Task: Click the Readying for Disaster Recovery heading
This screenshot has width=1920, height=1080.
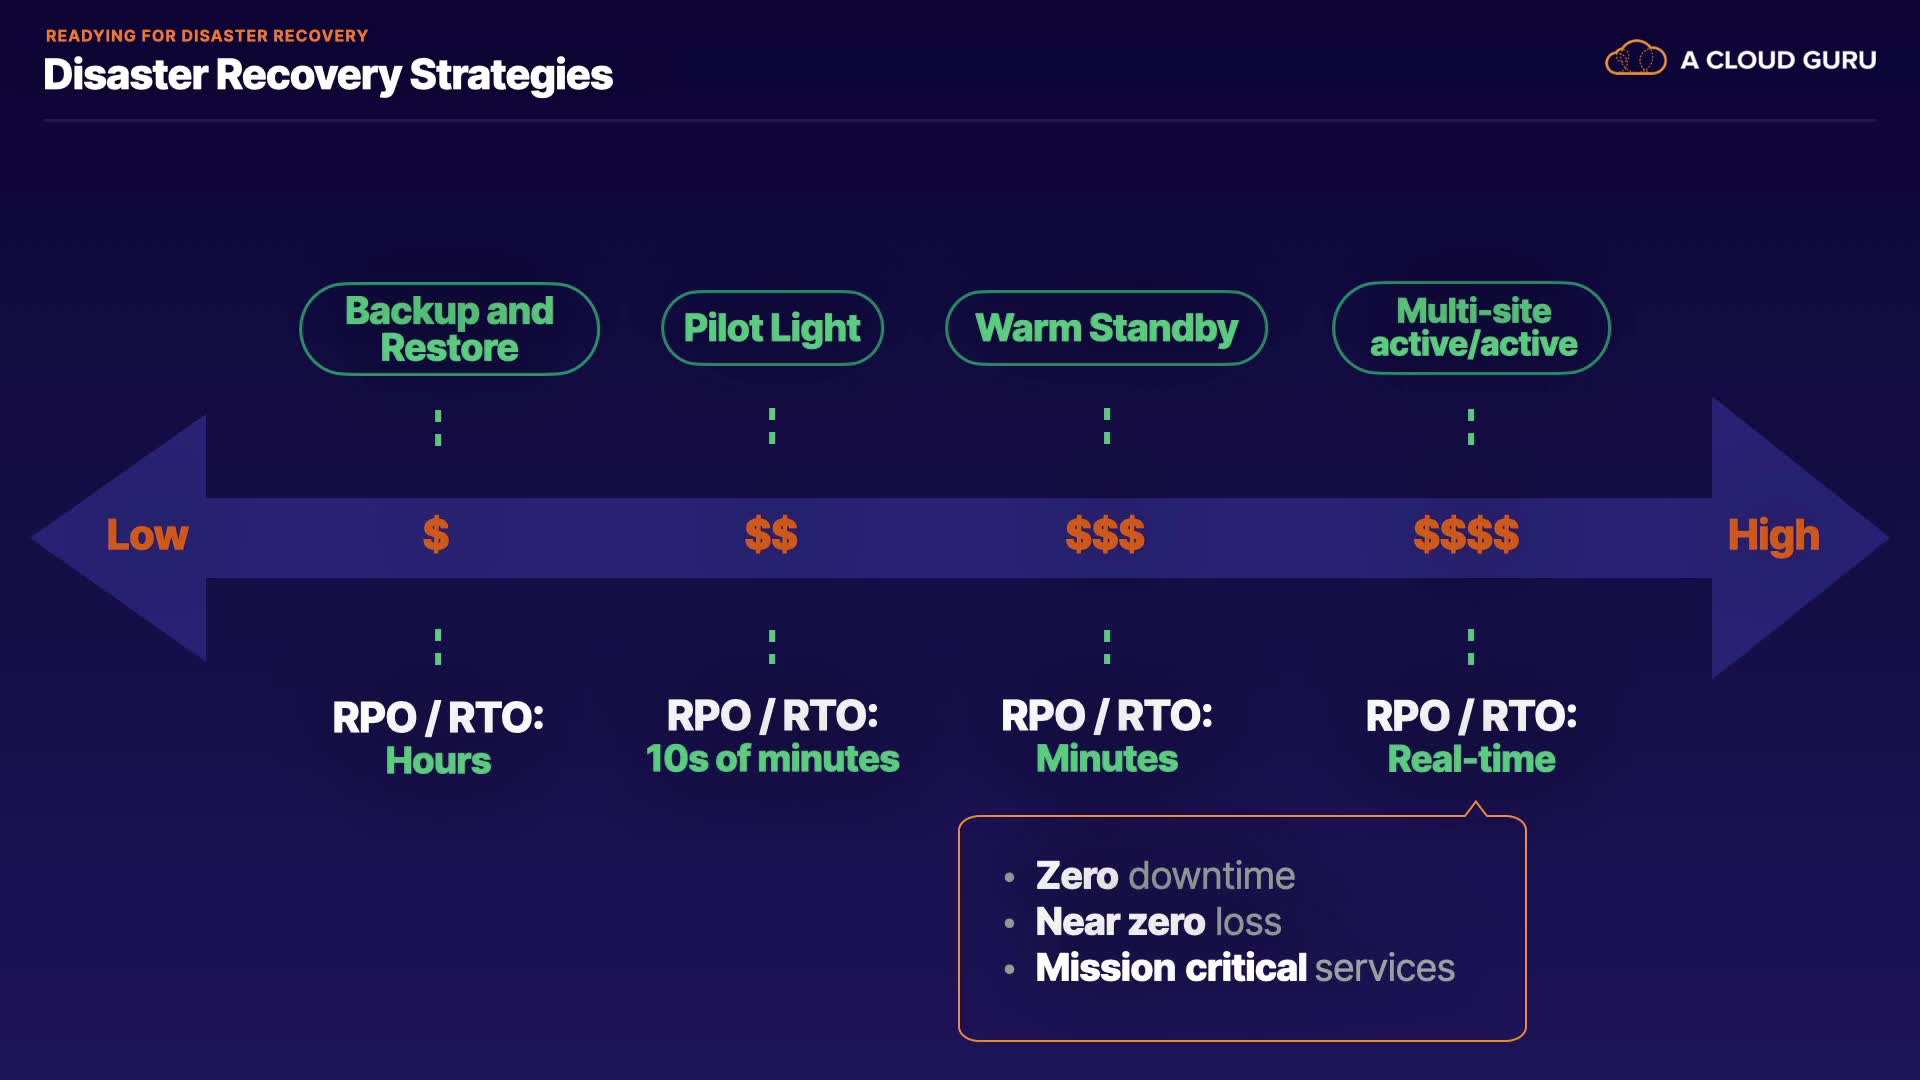Action: click(207, 36)
